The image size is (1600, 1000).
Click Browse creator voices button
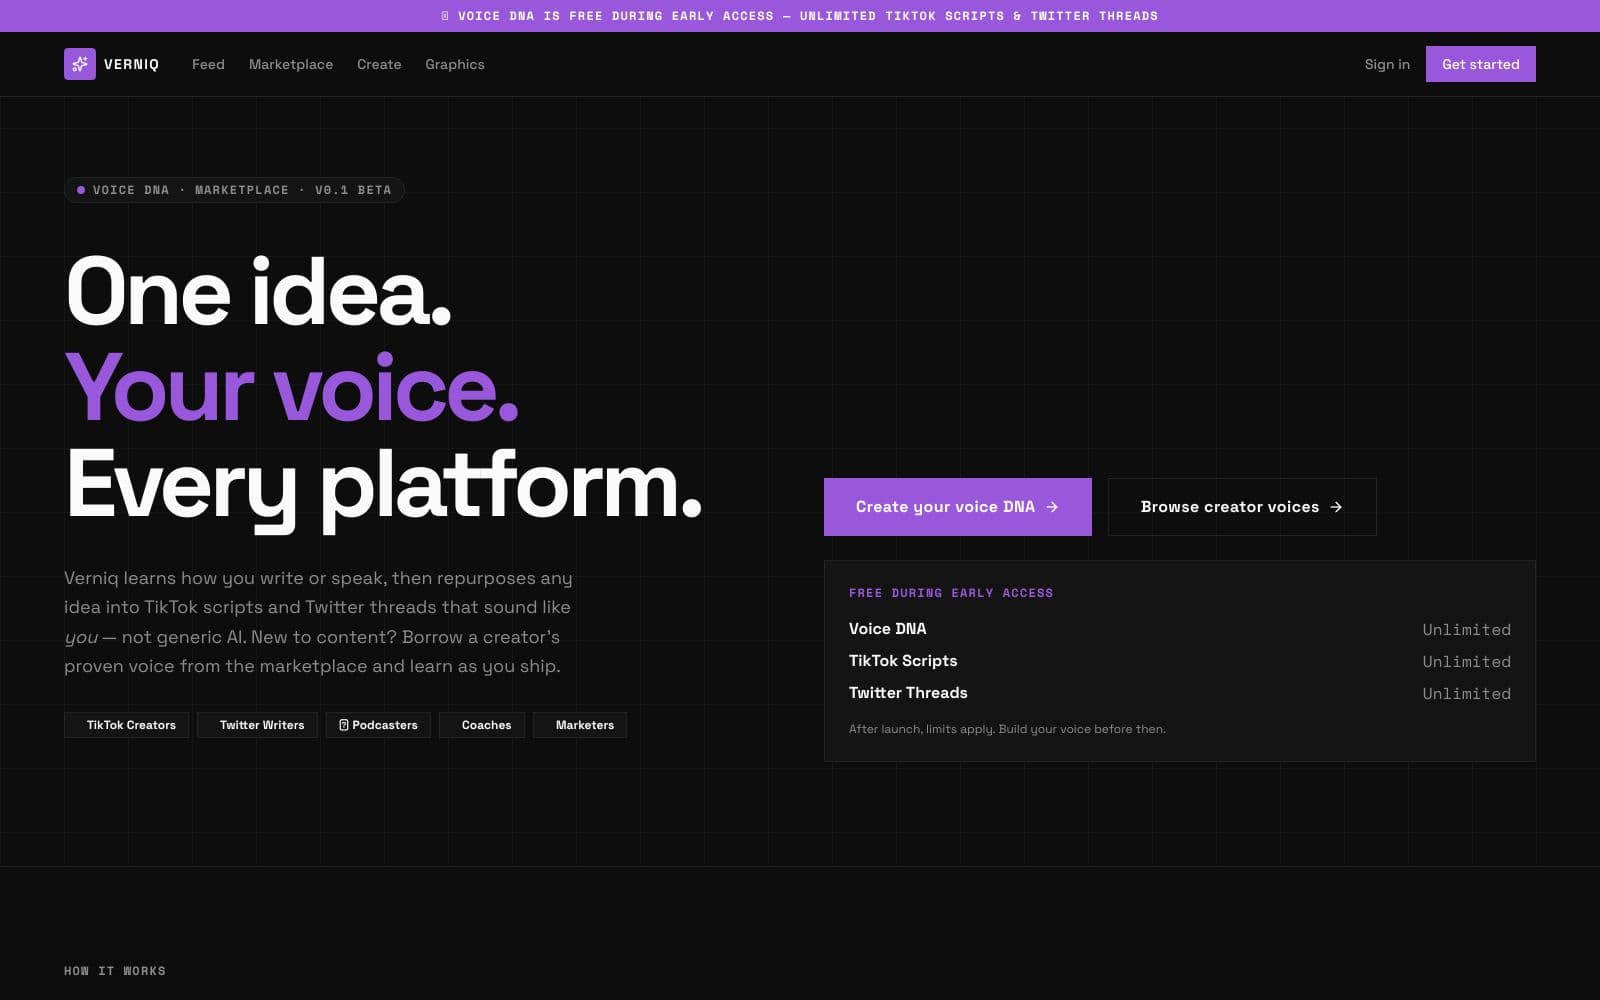point(1242,507)
